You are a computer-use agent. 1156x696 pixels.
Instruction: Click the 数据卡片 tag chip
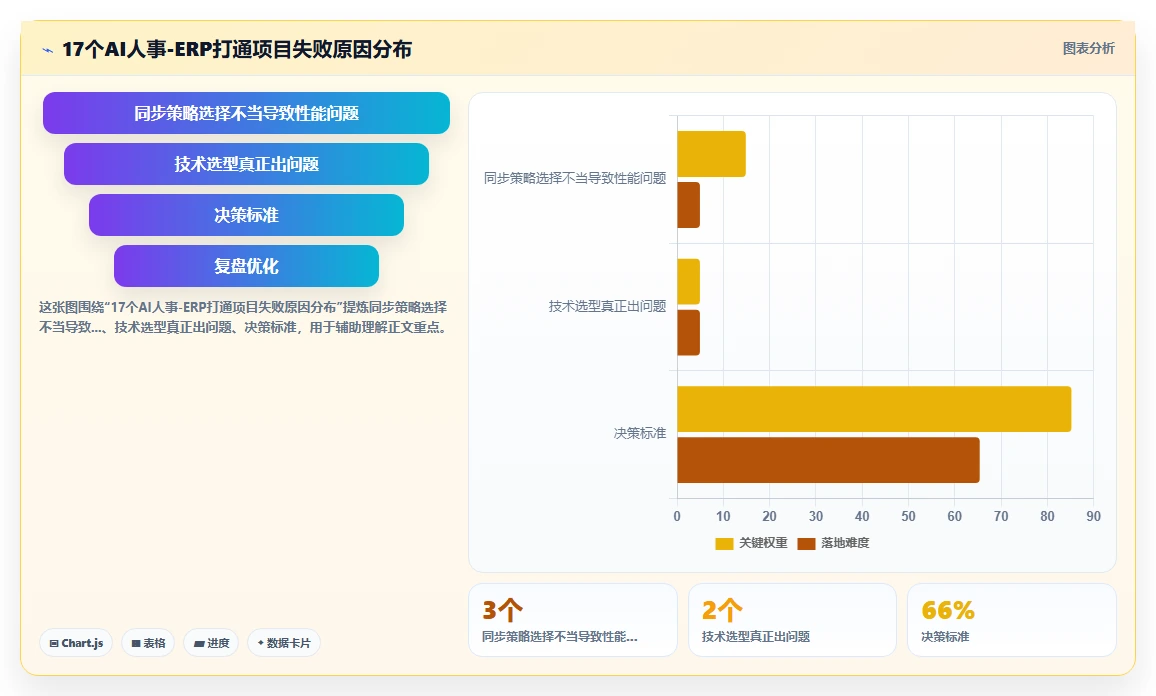point(284,643)
